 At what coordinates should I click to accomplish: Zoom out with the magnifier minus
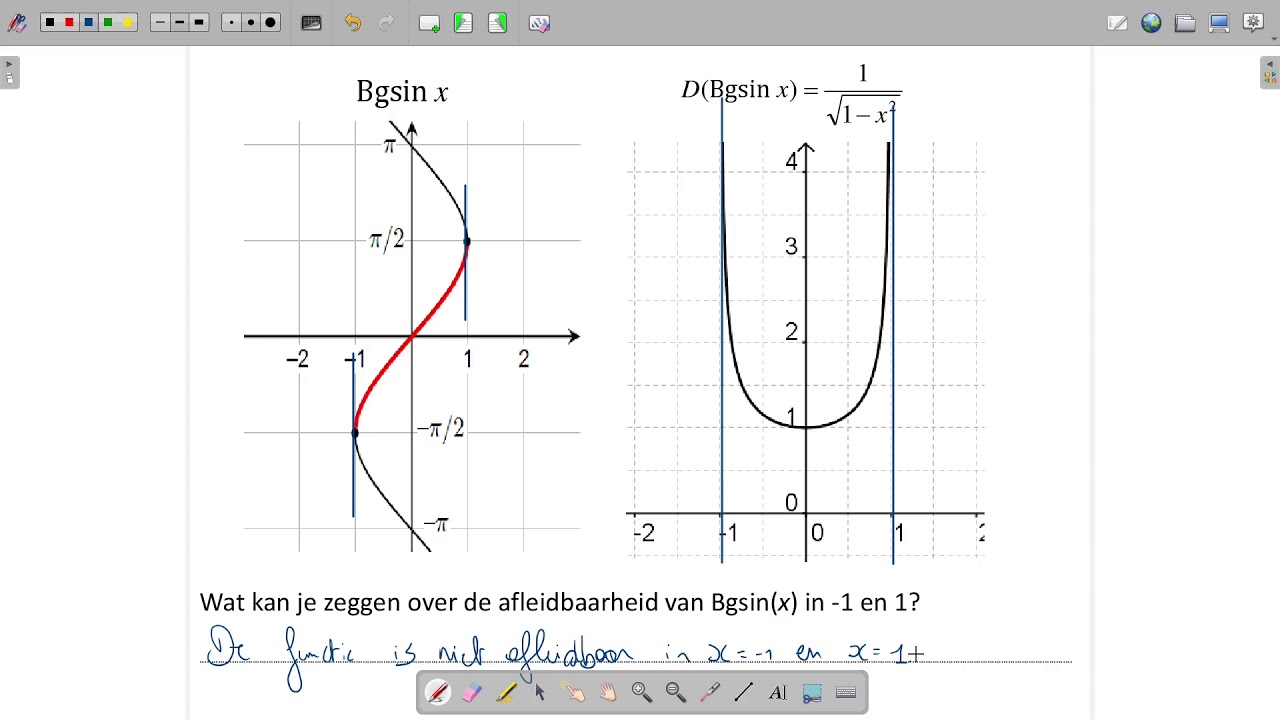pos(676,692)
